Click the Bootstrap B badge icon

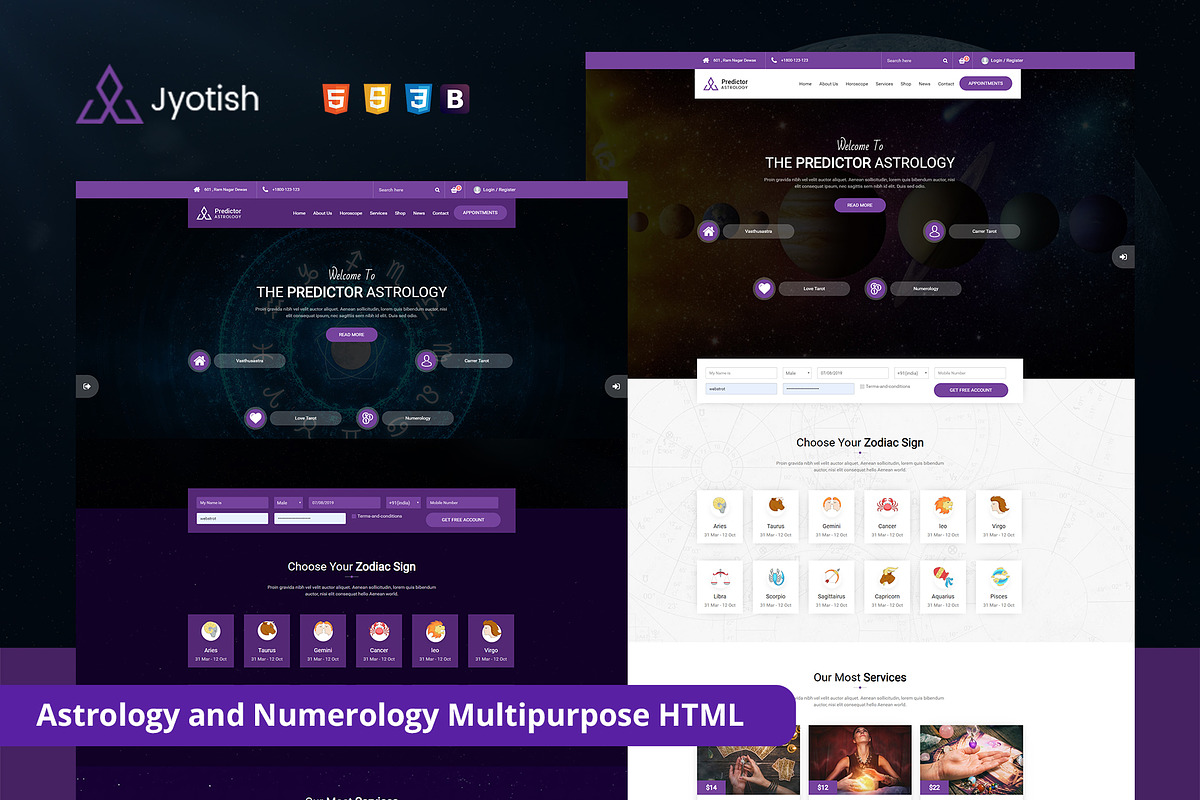click(455, 98)
